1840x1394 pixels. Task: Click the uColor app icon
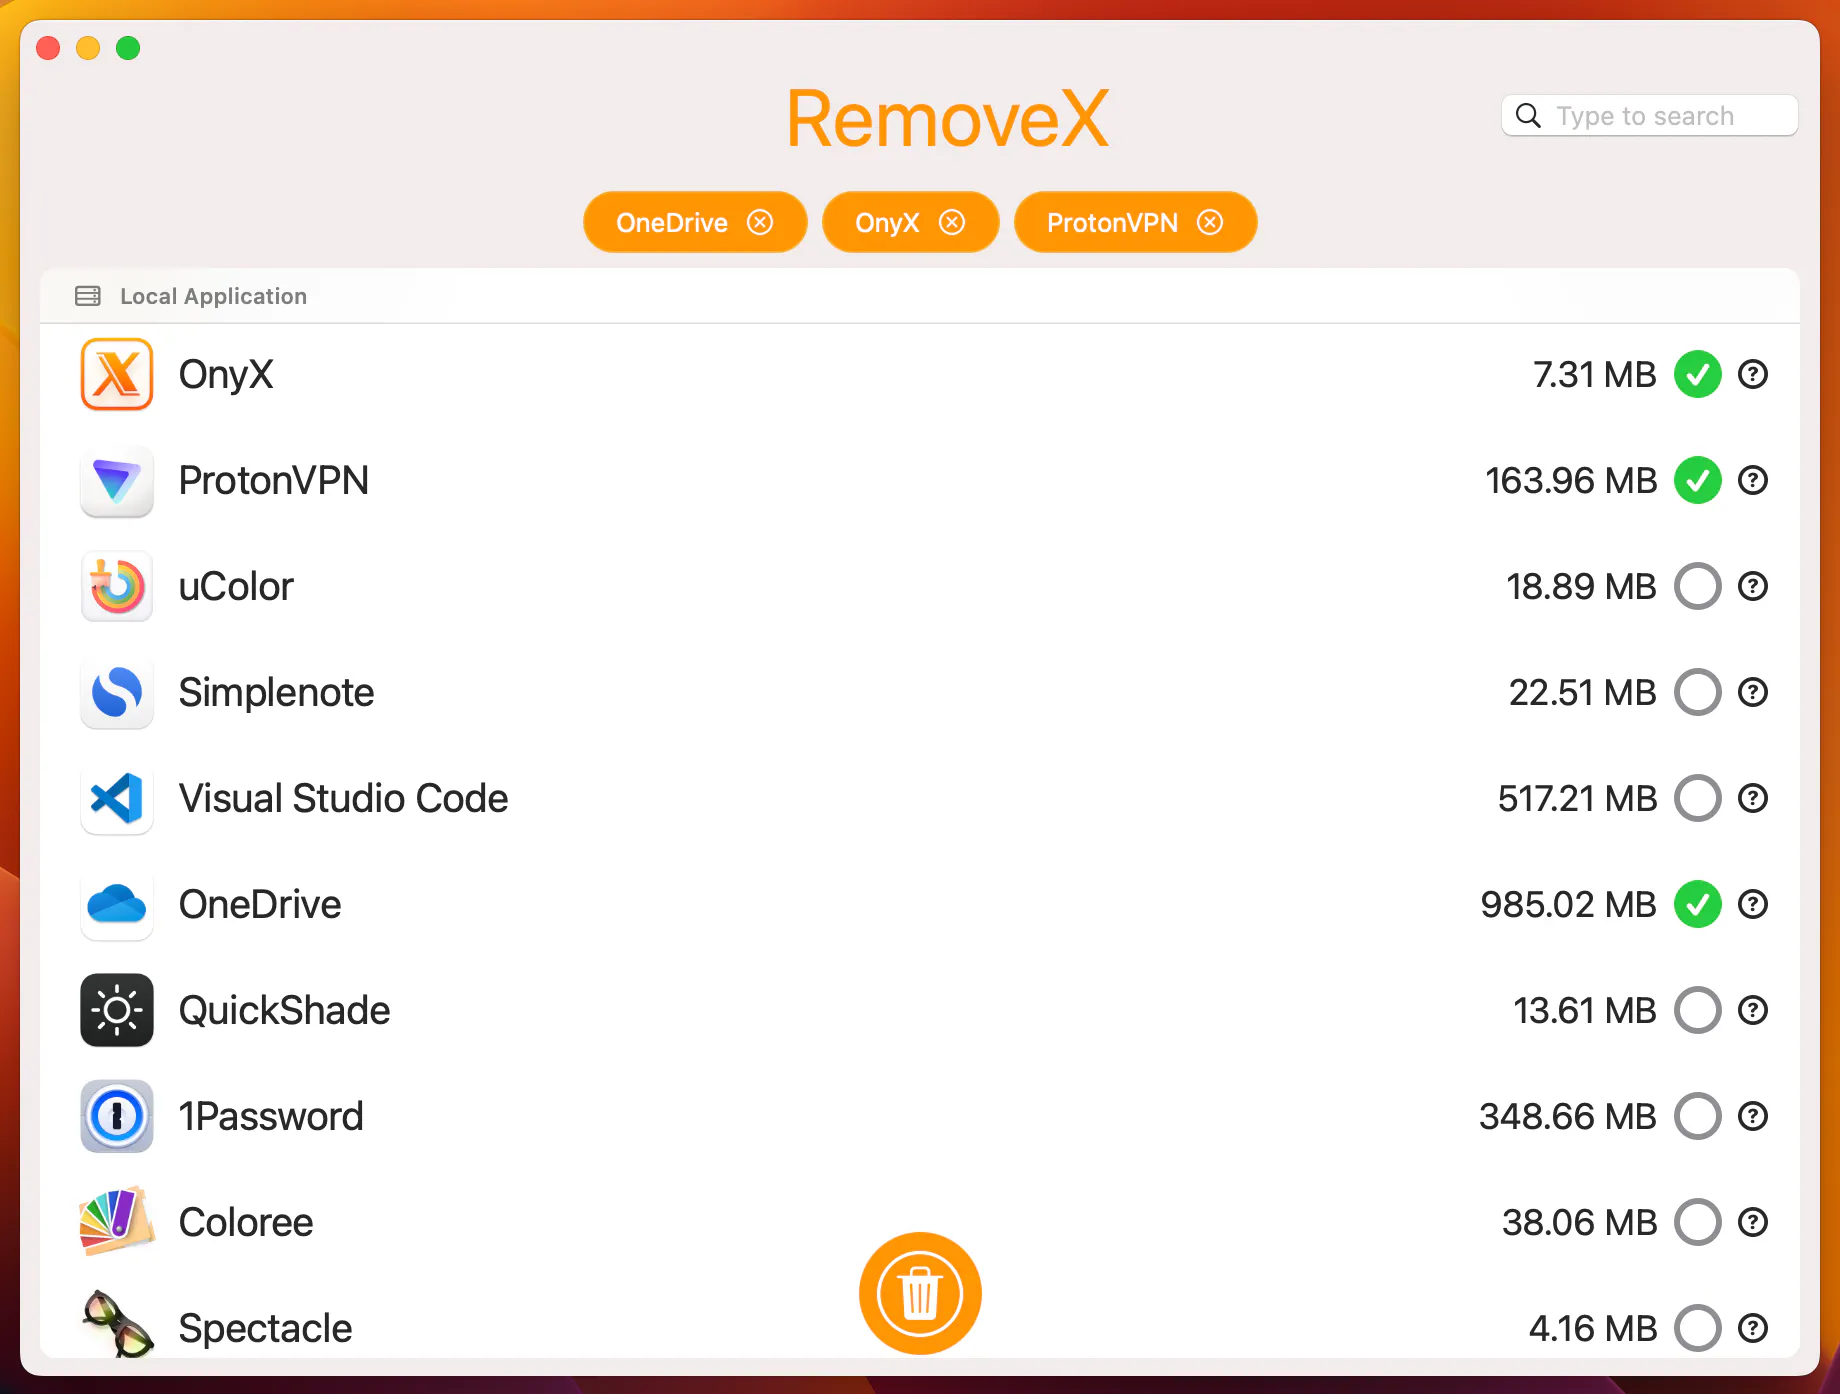117,586
